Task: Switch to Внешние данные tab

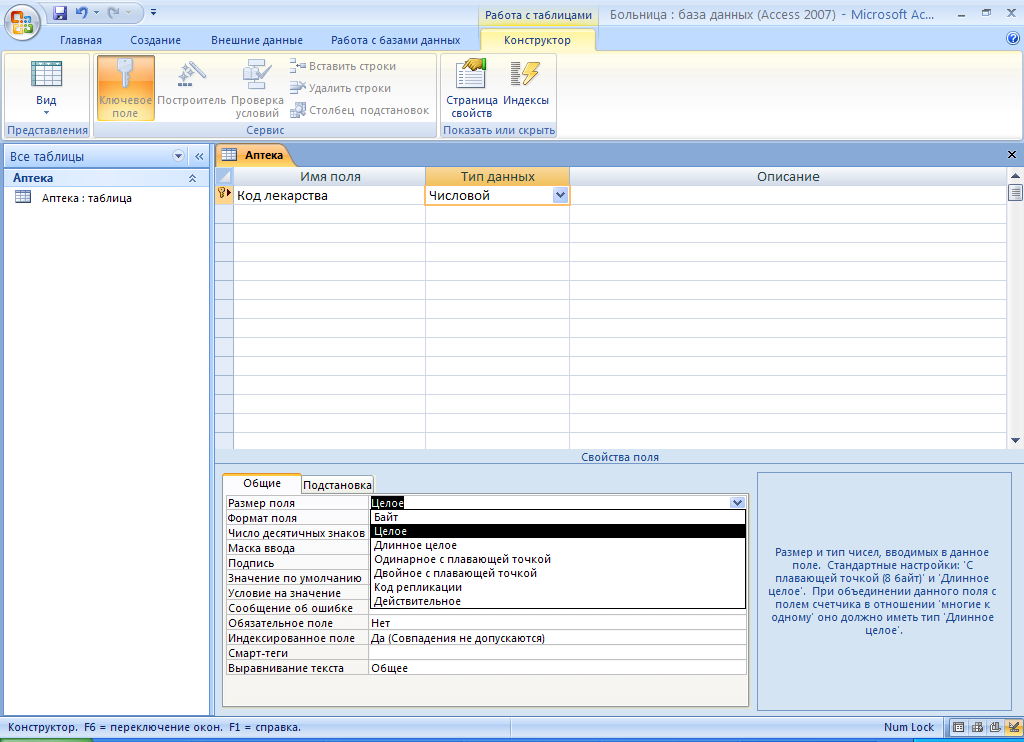Action: click(x=257, y=40)
